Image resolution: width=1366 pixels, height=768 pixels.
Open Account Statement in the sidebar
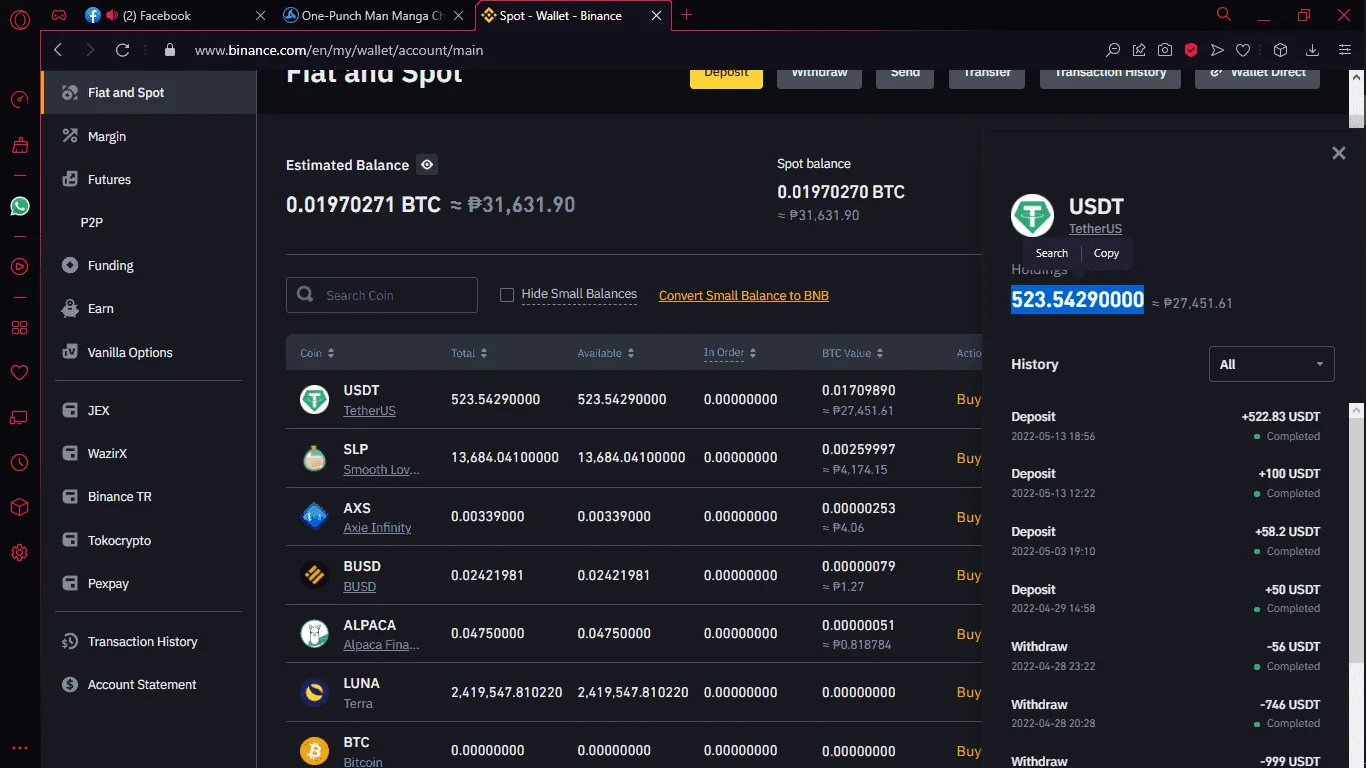149,685
